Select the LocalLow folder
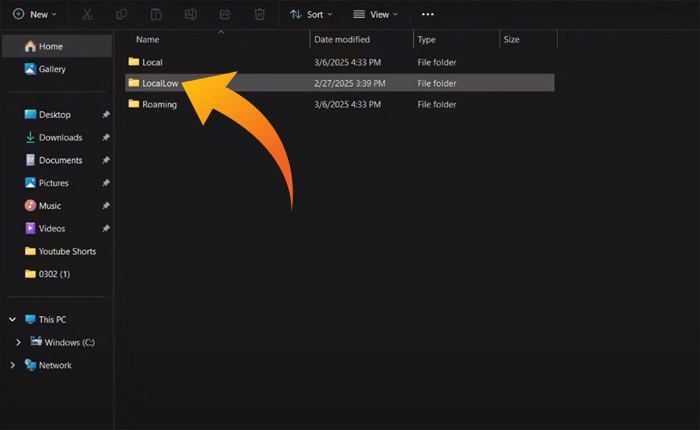700x430 pixels. point(159,83)
